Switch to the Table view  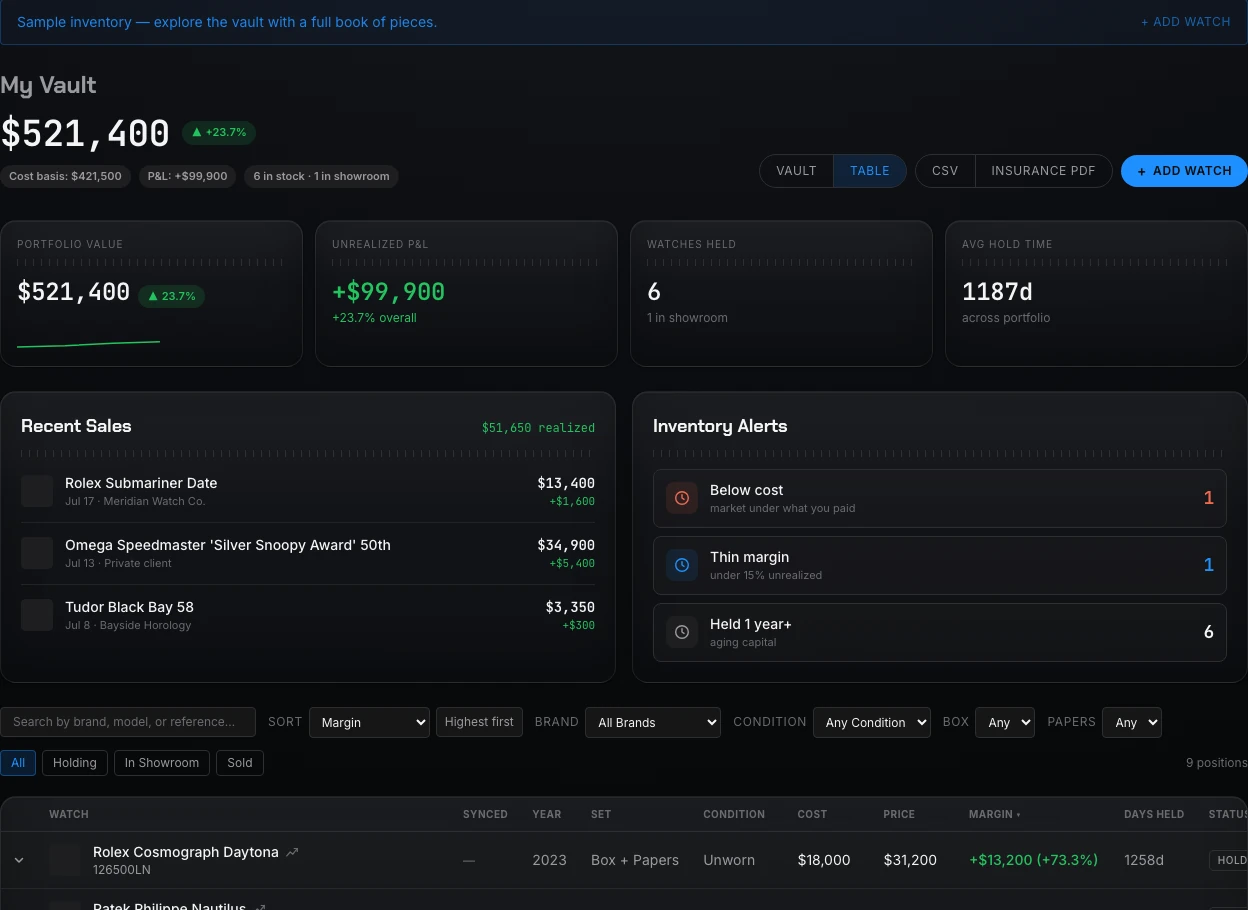(x=870, y=171)
